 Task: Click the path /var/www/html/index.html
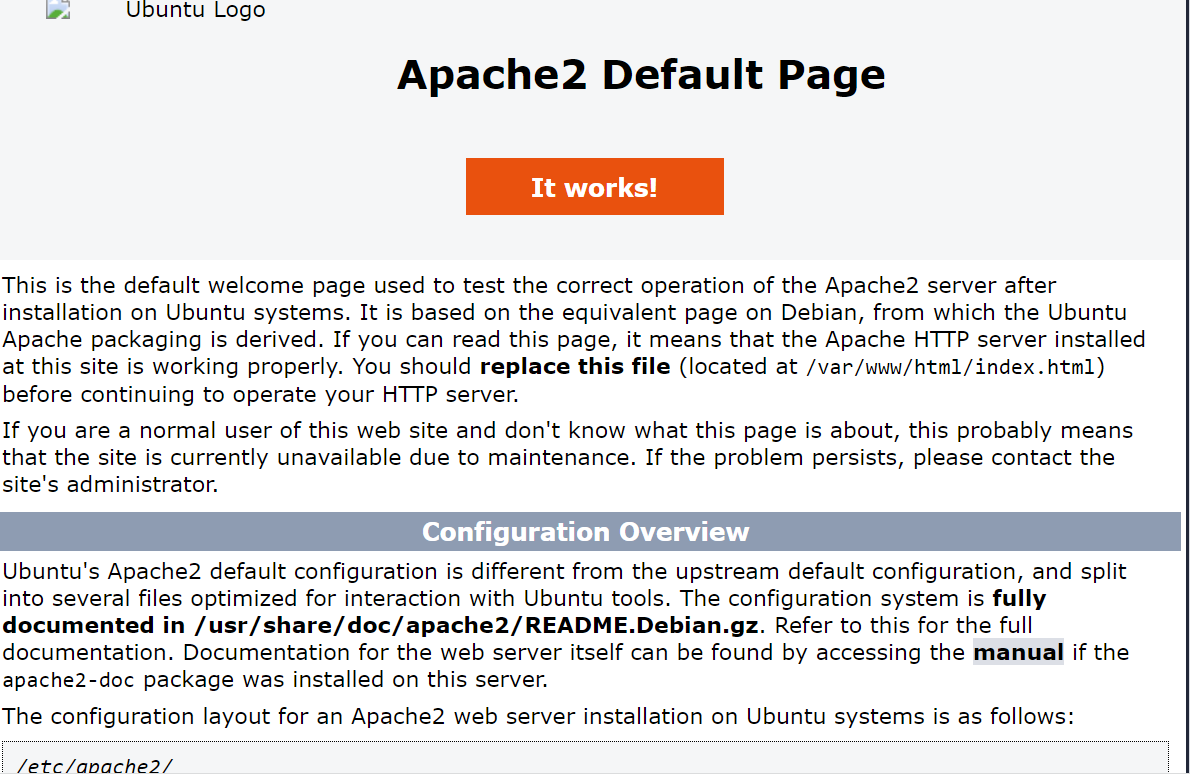click(x=950, y=367)
